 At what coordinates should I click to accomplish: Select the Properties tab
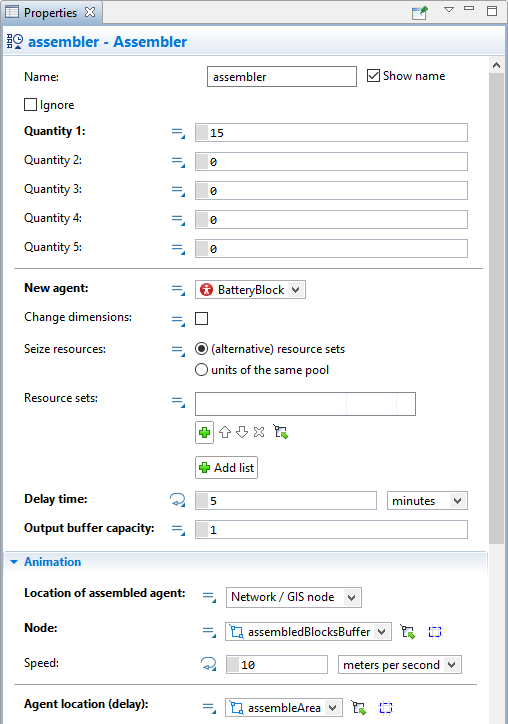[50, 12]
